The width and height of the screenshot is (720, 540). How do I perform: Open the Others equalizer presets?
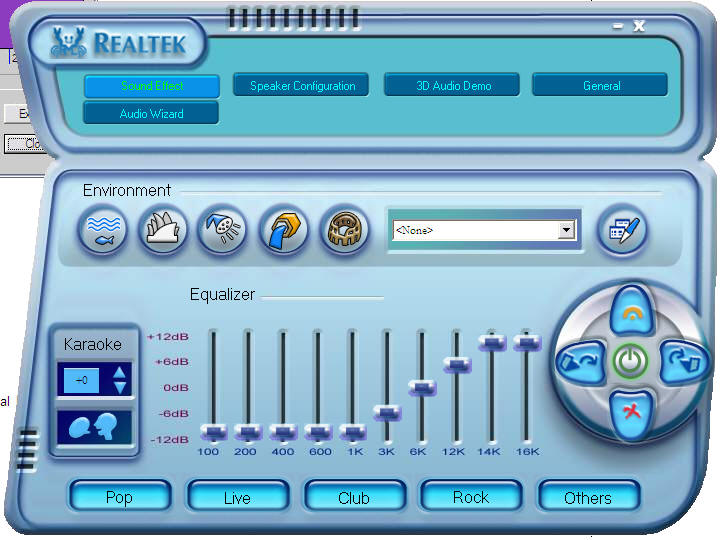(589, 497)
